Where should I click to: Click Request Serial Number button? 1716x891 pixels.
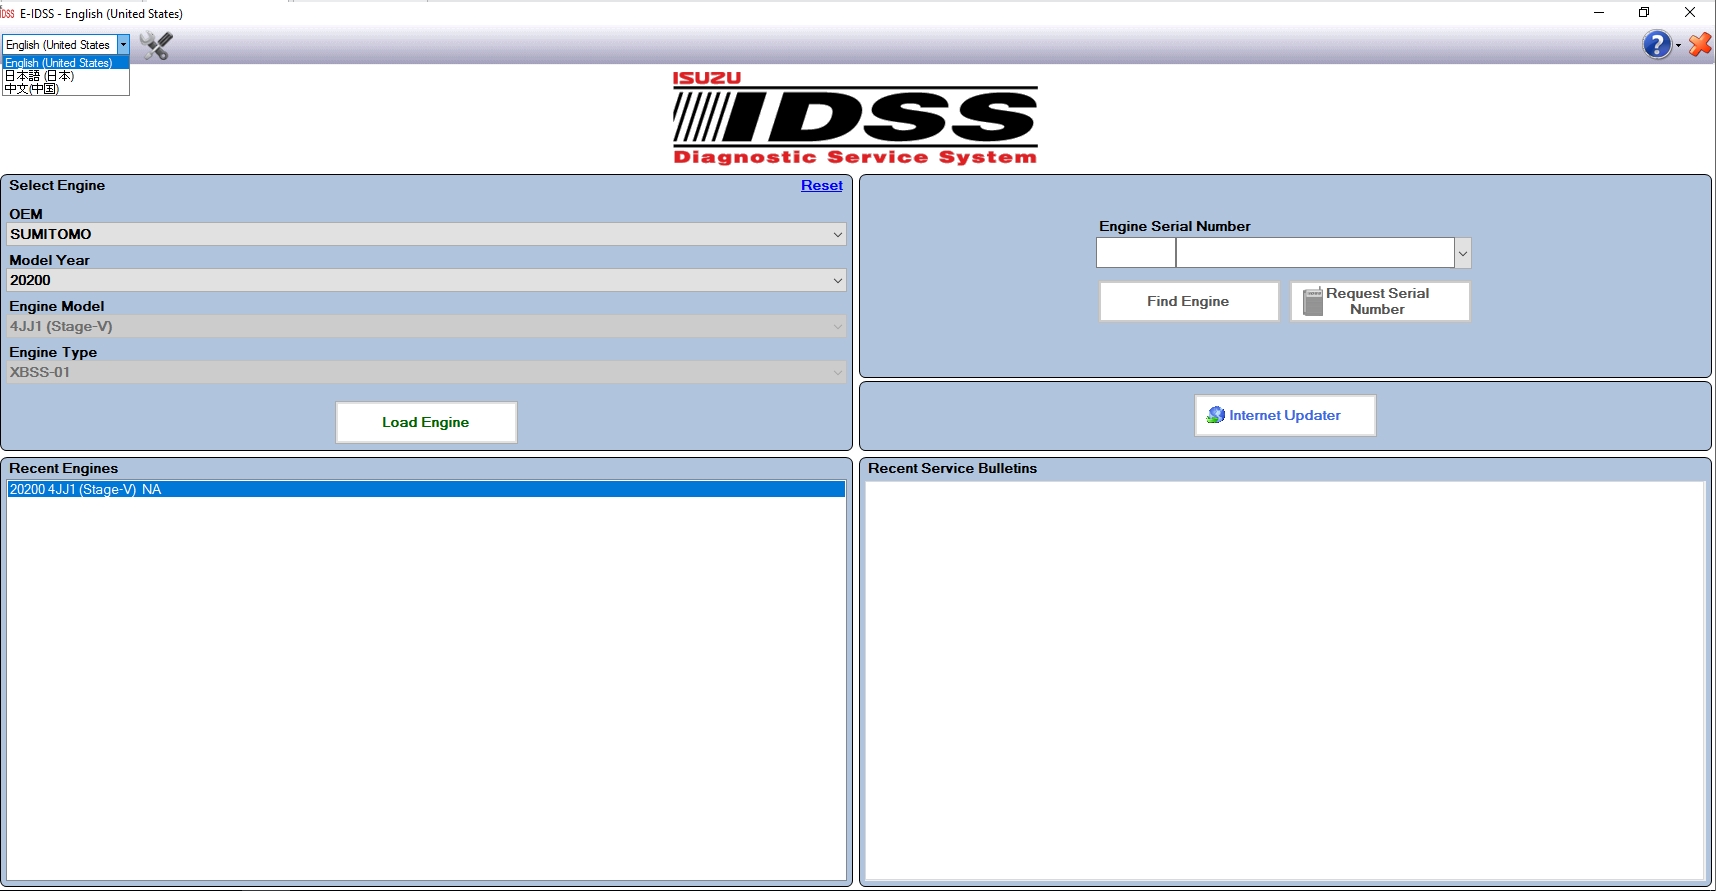pos(1380,301)
